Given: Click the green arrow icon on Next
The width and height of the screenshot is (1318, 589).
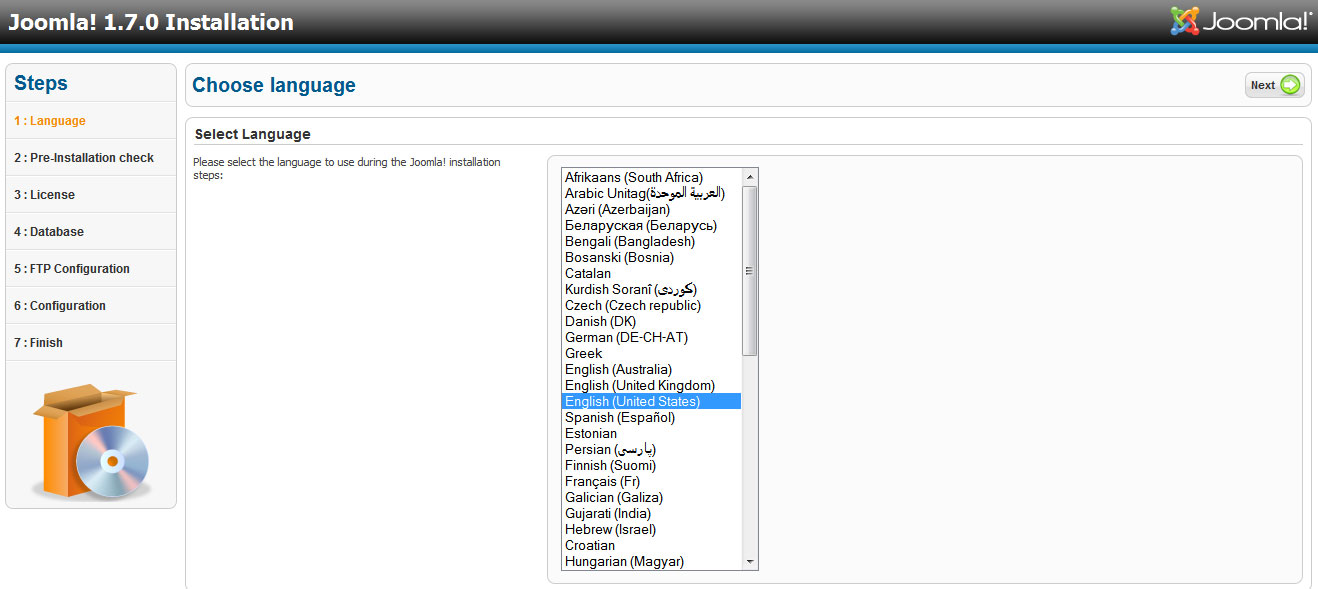Looking at the screenshot, I should [1290, 85].
